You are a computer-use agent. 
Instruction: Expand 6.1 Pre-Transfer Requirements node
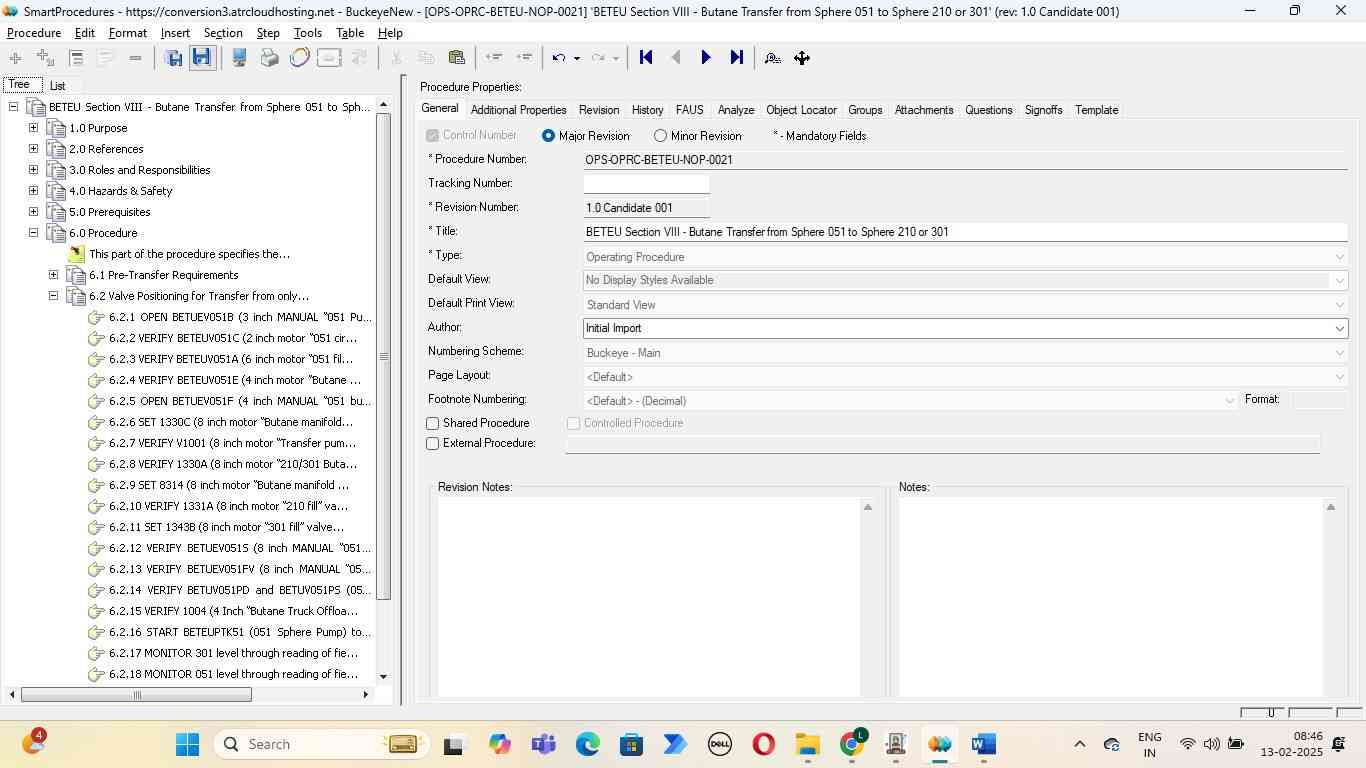(53, 275)
